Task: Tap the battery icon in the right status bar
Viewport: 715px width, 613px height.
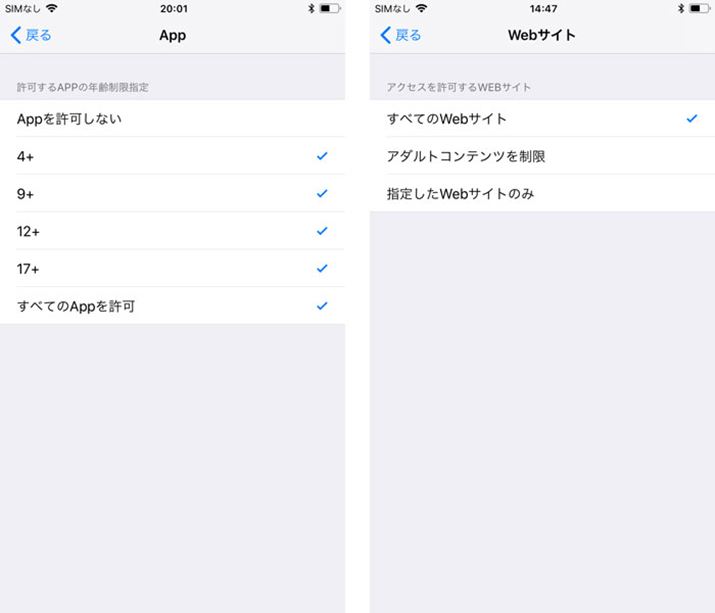Action: [x=700, y=8]
